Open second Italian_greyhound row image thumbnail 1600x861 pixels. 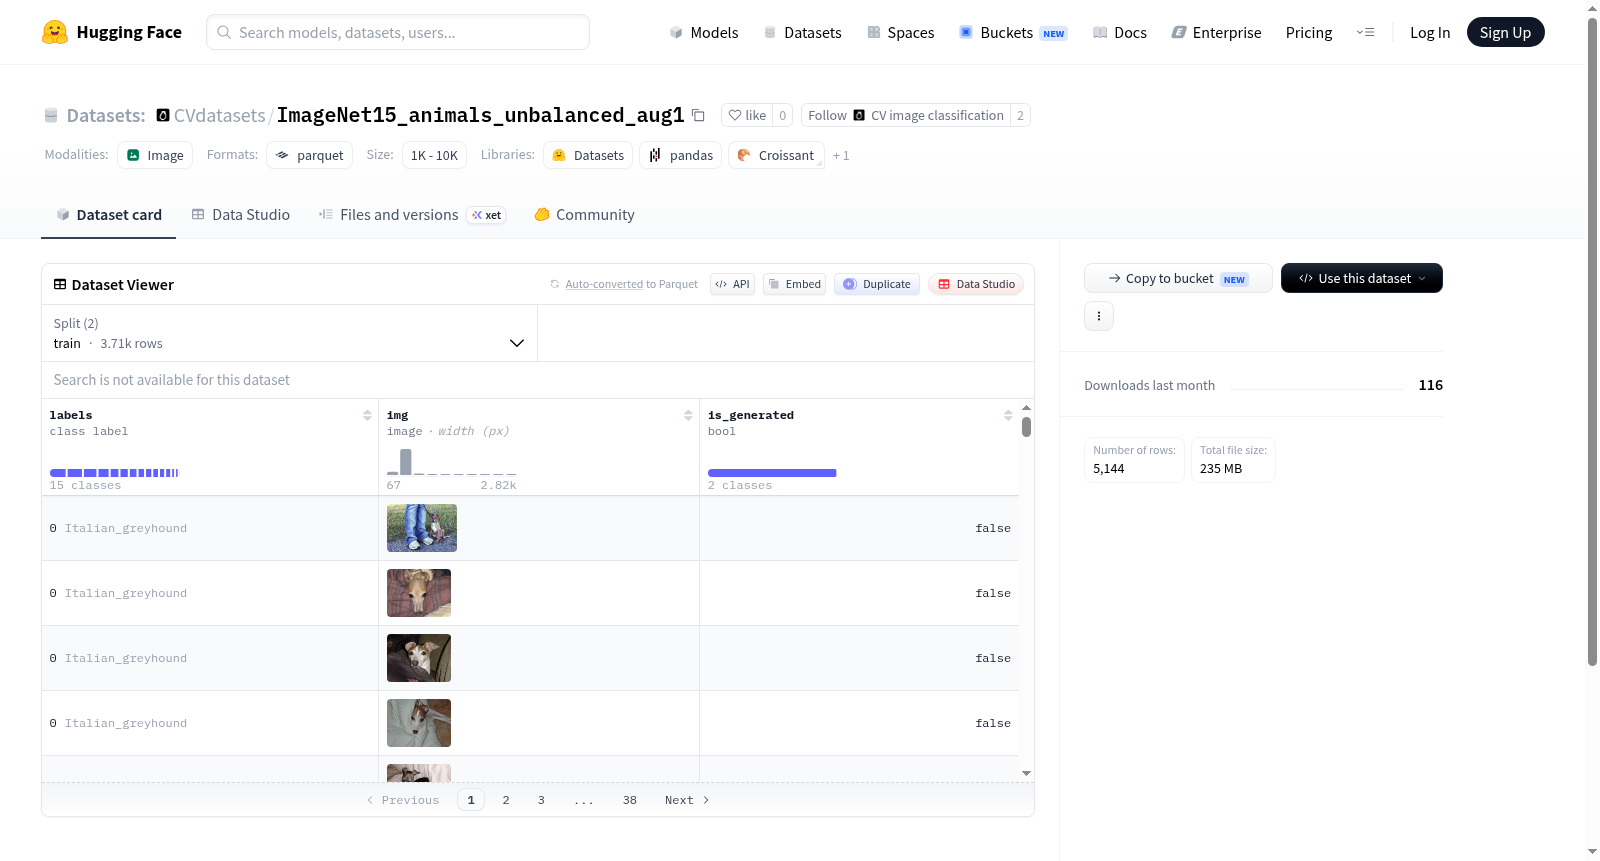(x=419, y=593)
